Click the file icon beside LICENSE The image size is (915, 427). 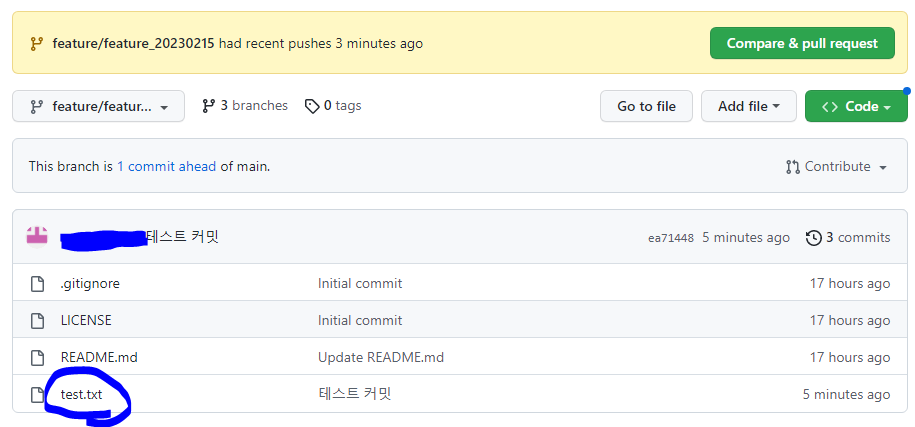pyautogui.click(x=37, y=321)
